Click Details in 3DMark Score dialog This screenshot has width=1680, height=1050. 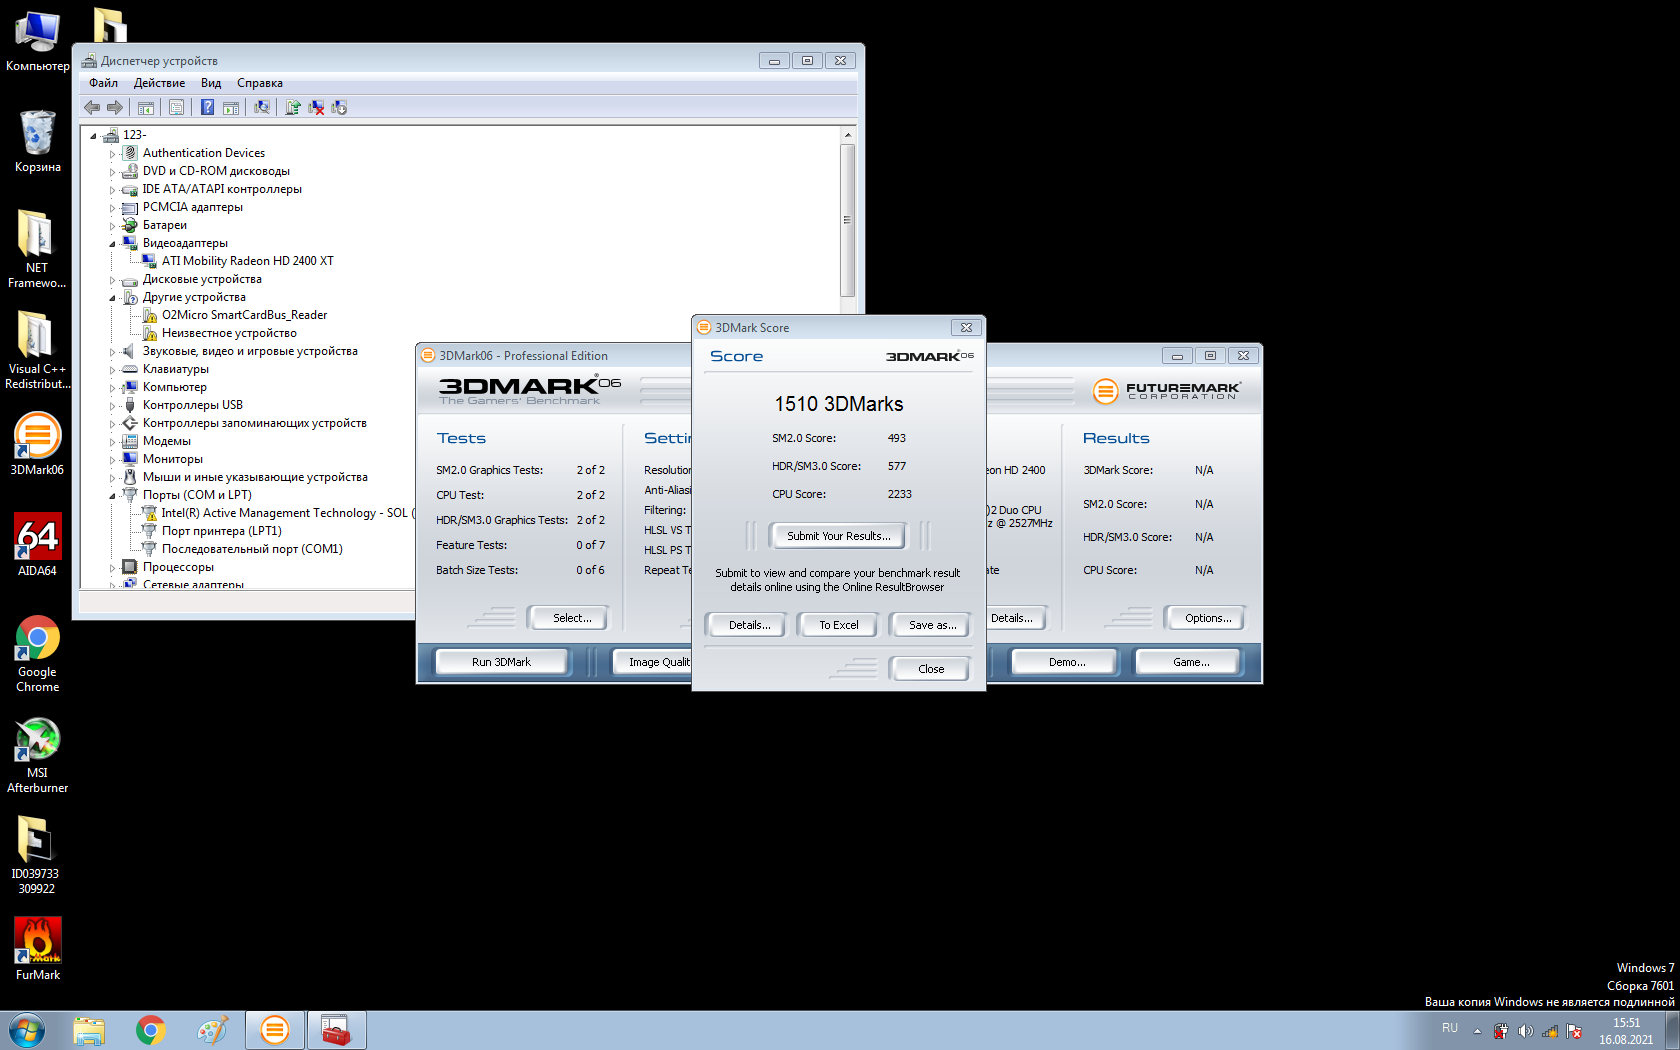click(x=749, y=625)
